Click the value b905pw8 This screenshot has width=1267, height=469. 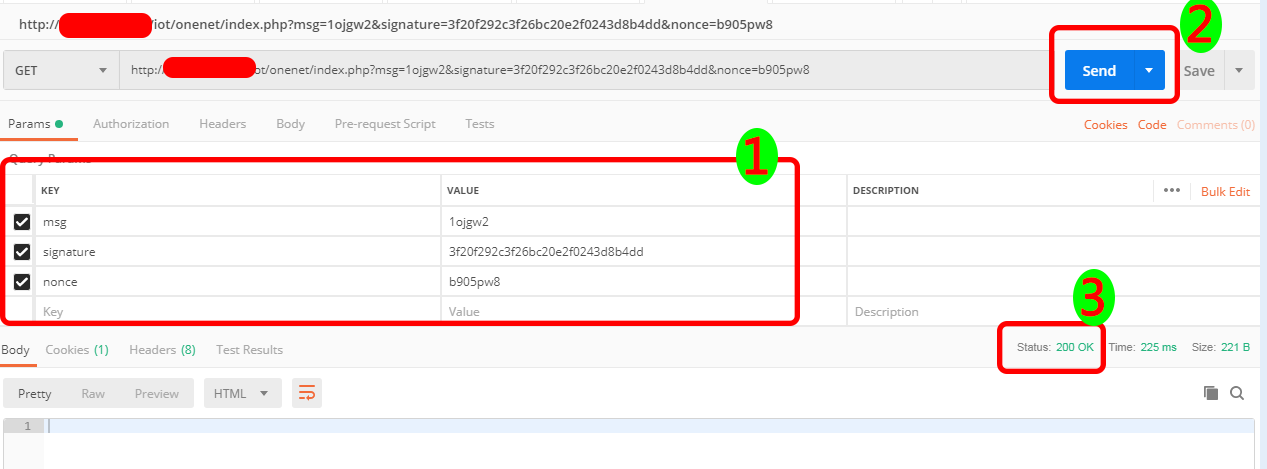point(474,282)
